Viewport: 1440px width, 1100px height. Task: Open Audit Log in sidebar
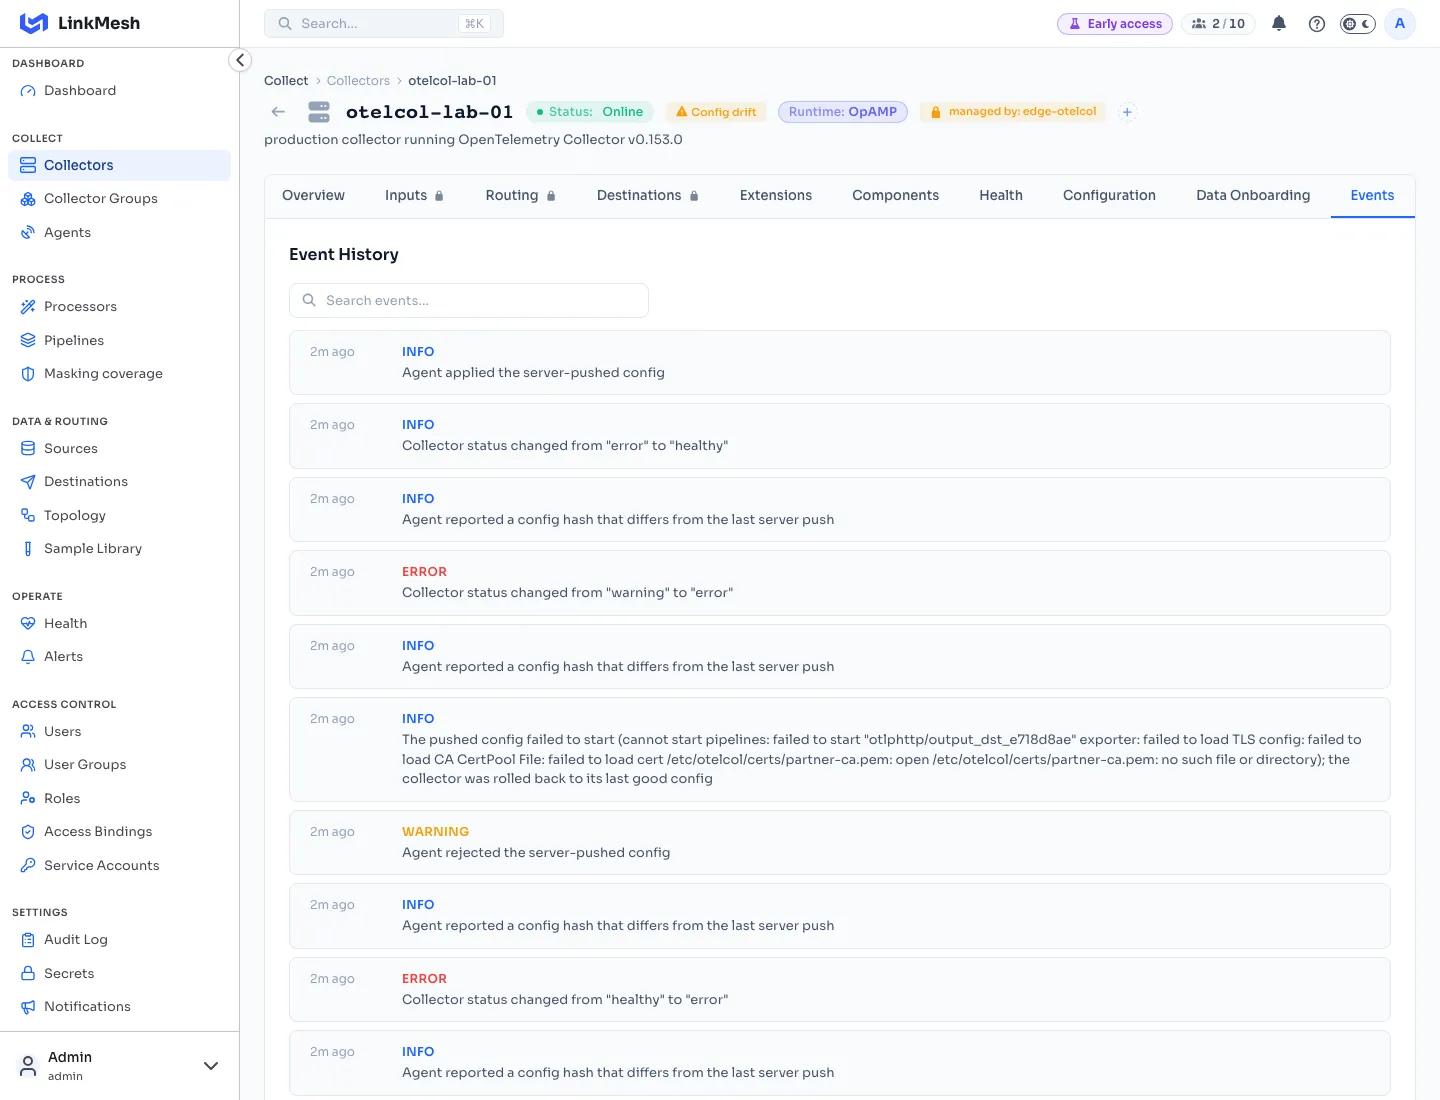point(119,940)
